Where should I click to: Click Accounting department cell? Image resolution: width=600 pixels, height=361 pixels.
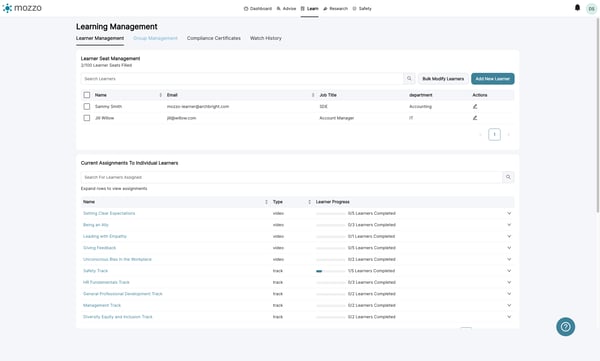[421, 106]
